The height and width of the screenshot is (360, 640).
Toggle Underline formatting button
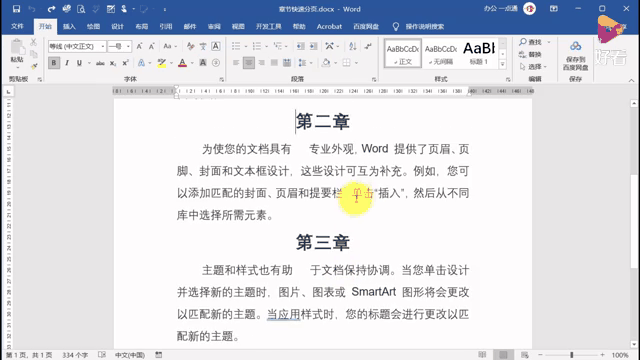(79, 63)
